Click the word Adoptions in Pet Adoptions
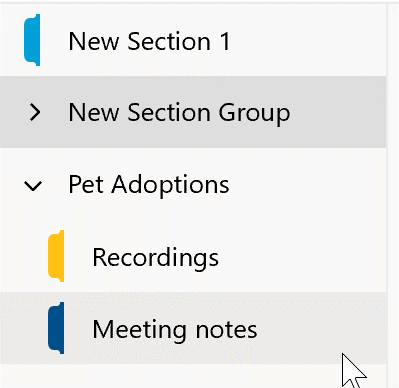399x388 pixels. click(170, 185)
